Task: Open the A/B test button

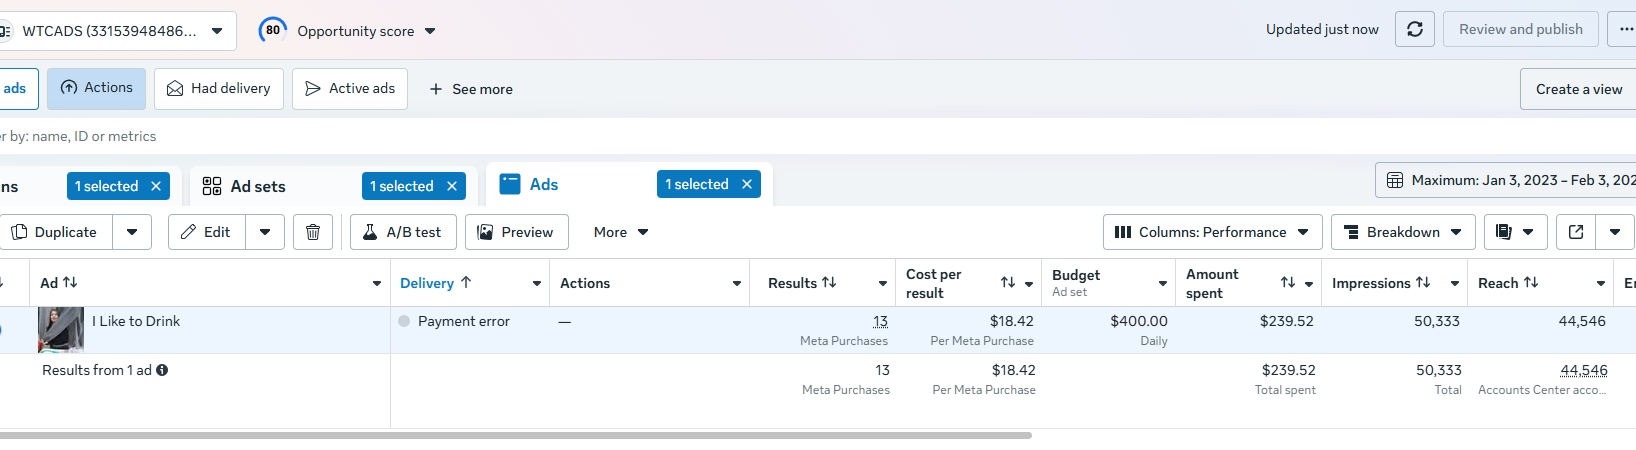Action: (x=403, y=232)
